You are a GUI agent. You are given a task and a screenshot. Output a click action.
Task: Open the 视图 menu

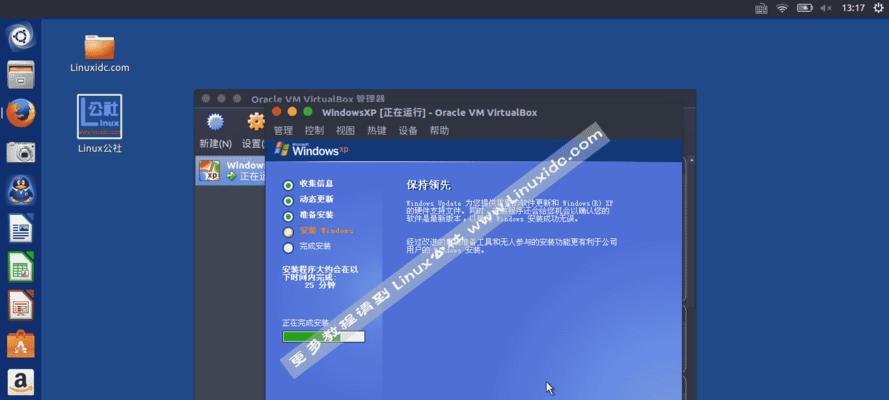coord(345,130)
